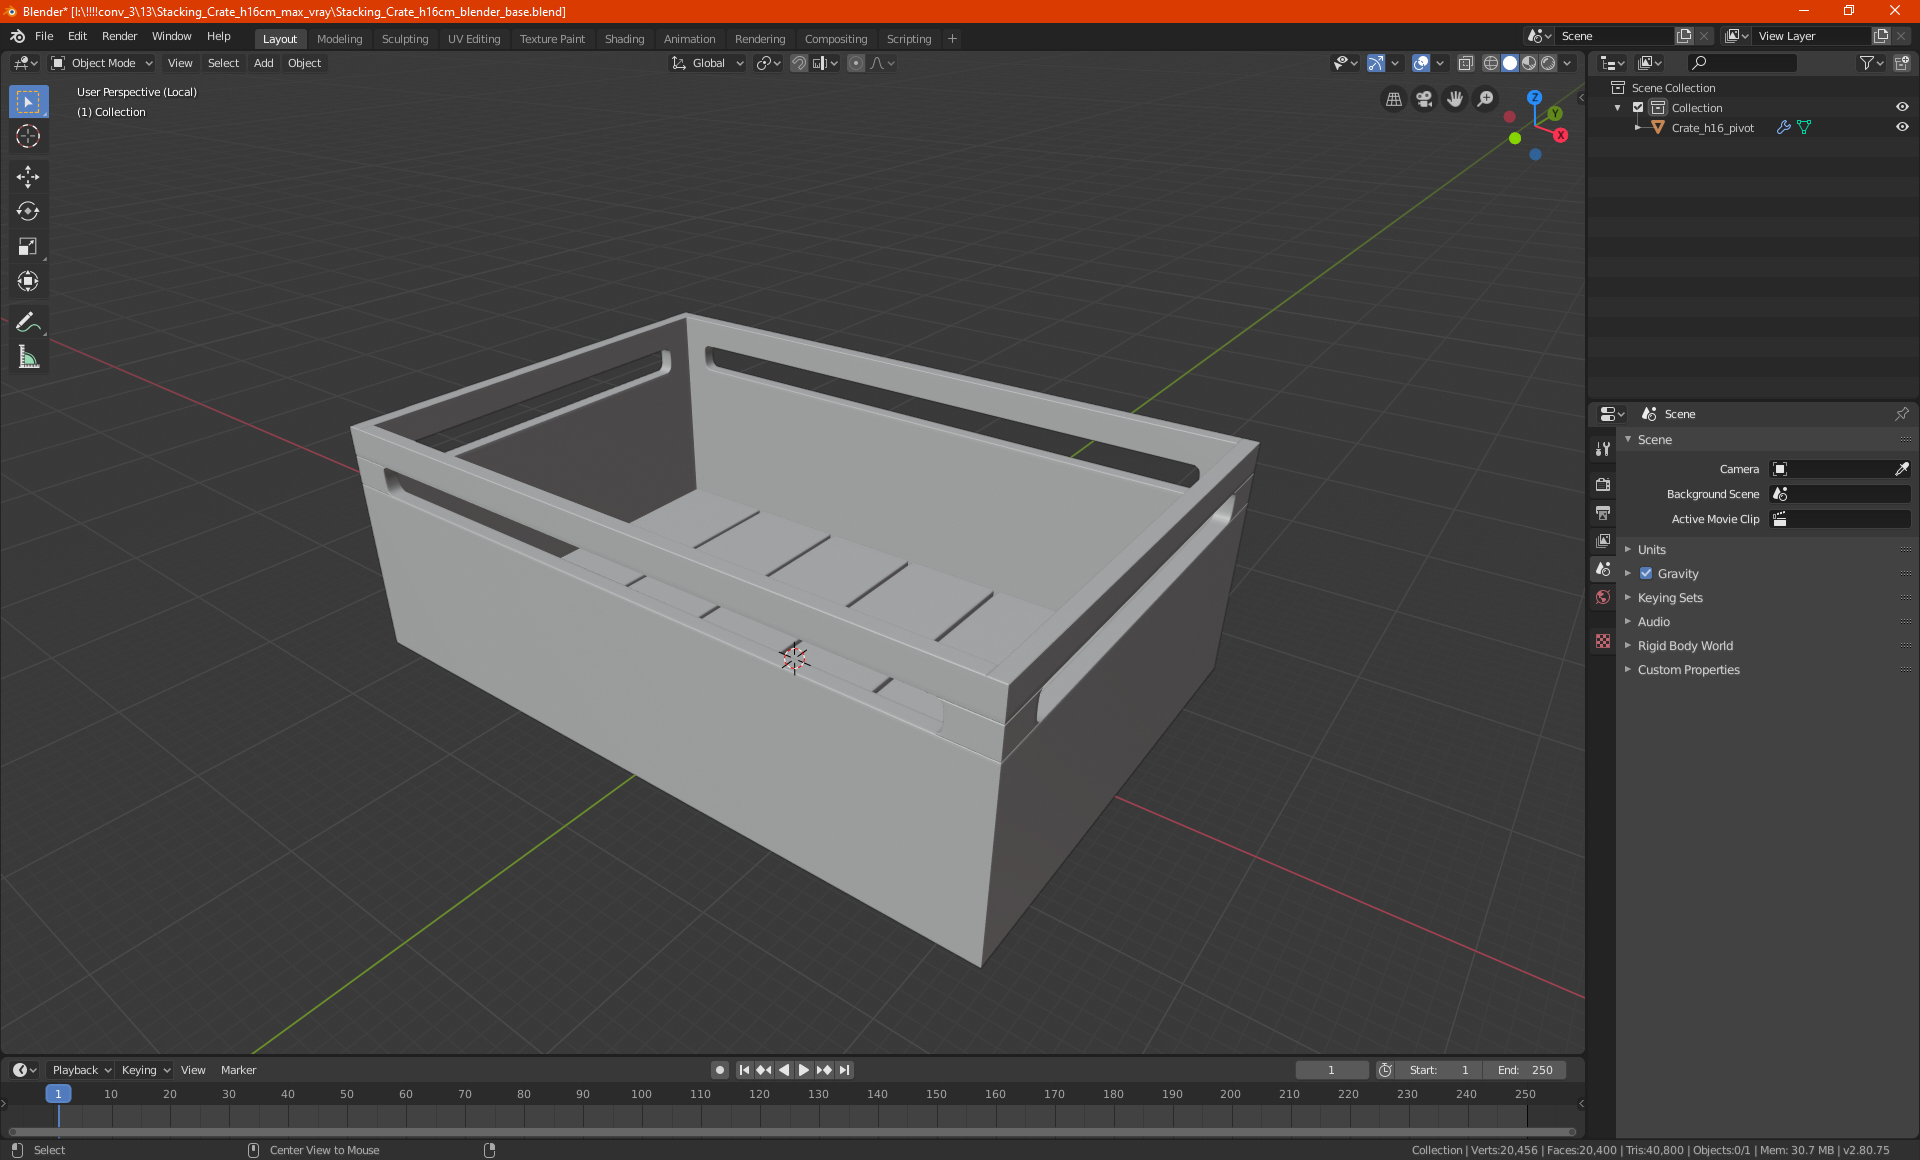Click the Object menu in header
The height and width of the screenshot is (1160, 1920).
[304, 62]
